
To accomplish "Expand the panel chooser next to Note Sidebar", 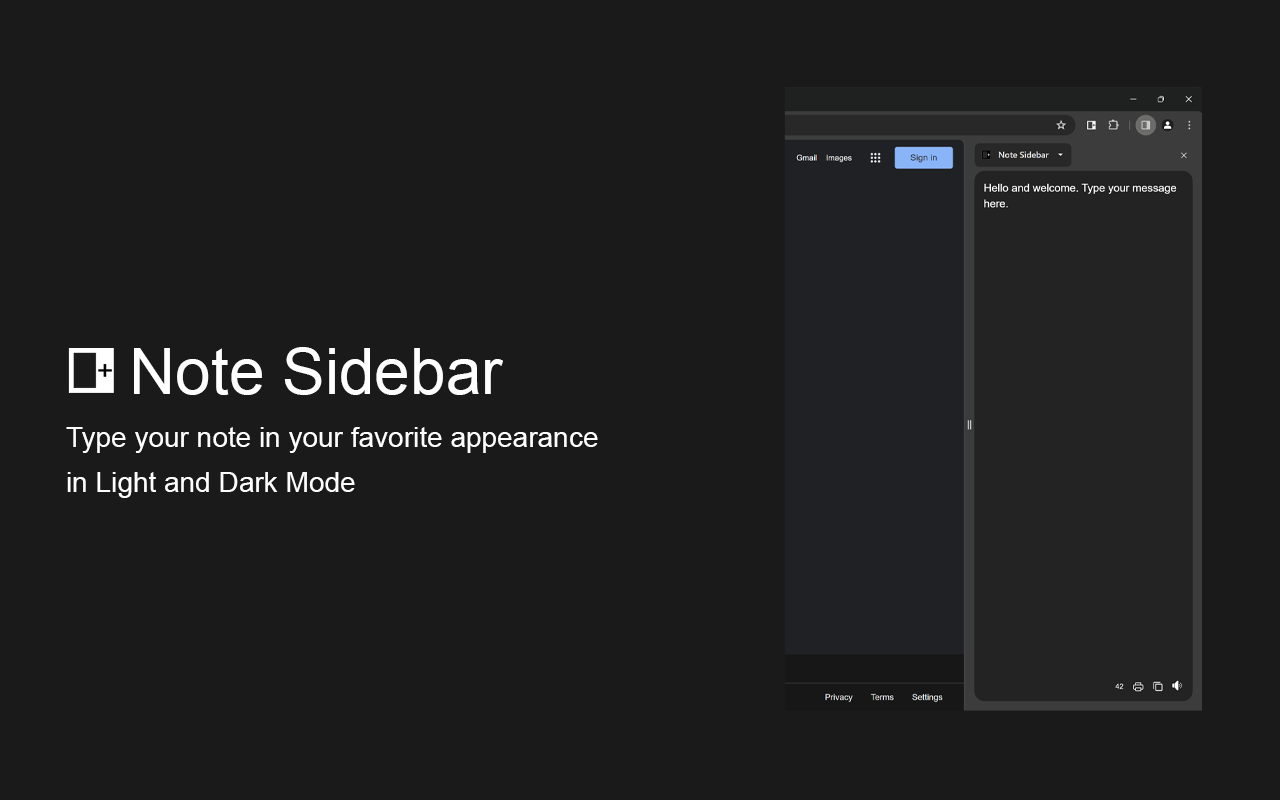I will [x=1060, y=155].
